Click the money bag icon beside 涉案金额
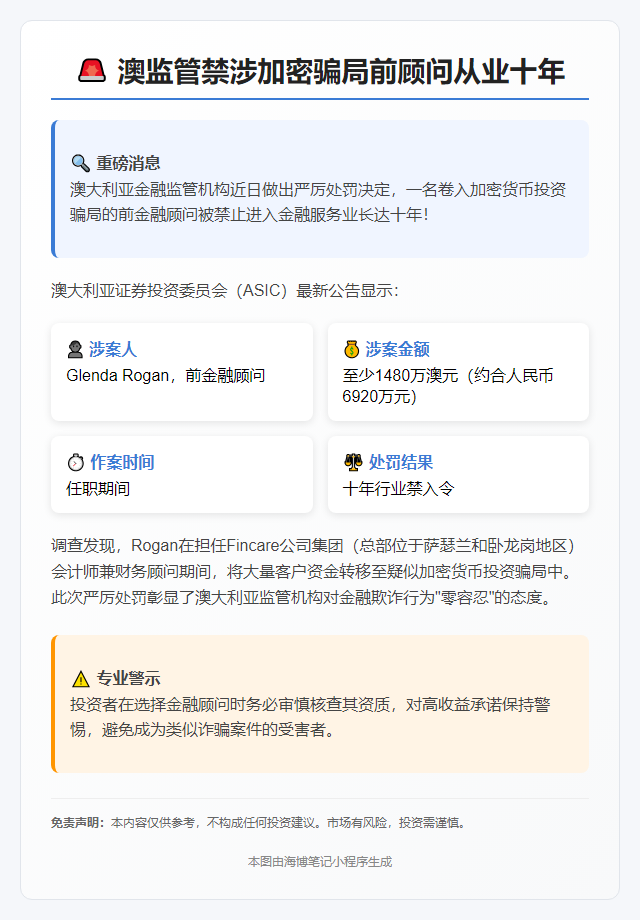The width and height of the screenshot is (640, 920). 351,349
